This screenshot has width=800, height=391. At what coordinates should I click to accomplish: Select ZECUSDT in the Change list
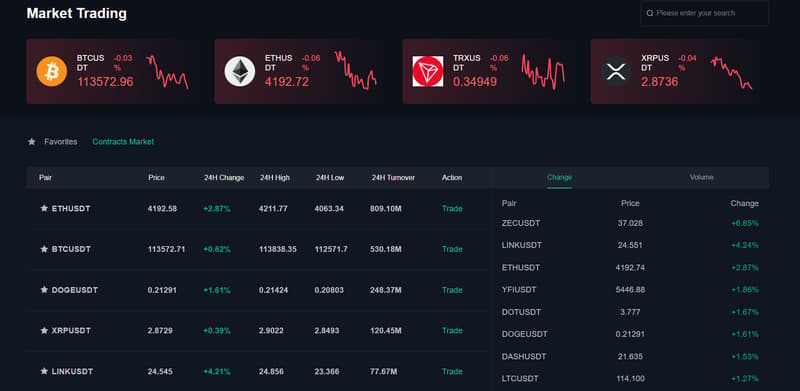[630, 223]
